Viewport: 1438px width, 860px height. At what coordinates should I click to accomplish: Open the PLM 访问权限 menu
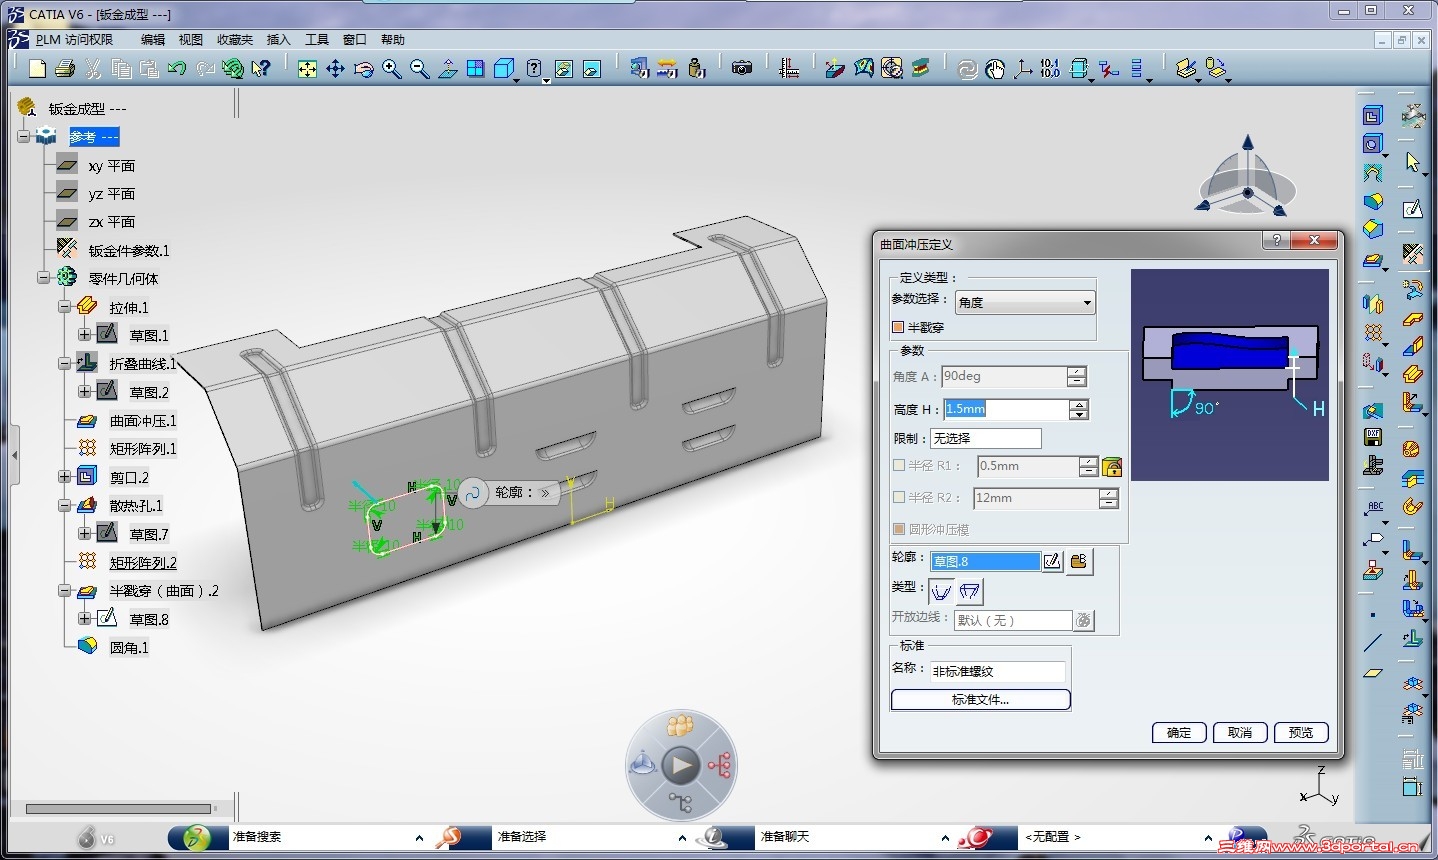click(x=74, y=40)
